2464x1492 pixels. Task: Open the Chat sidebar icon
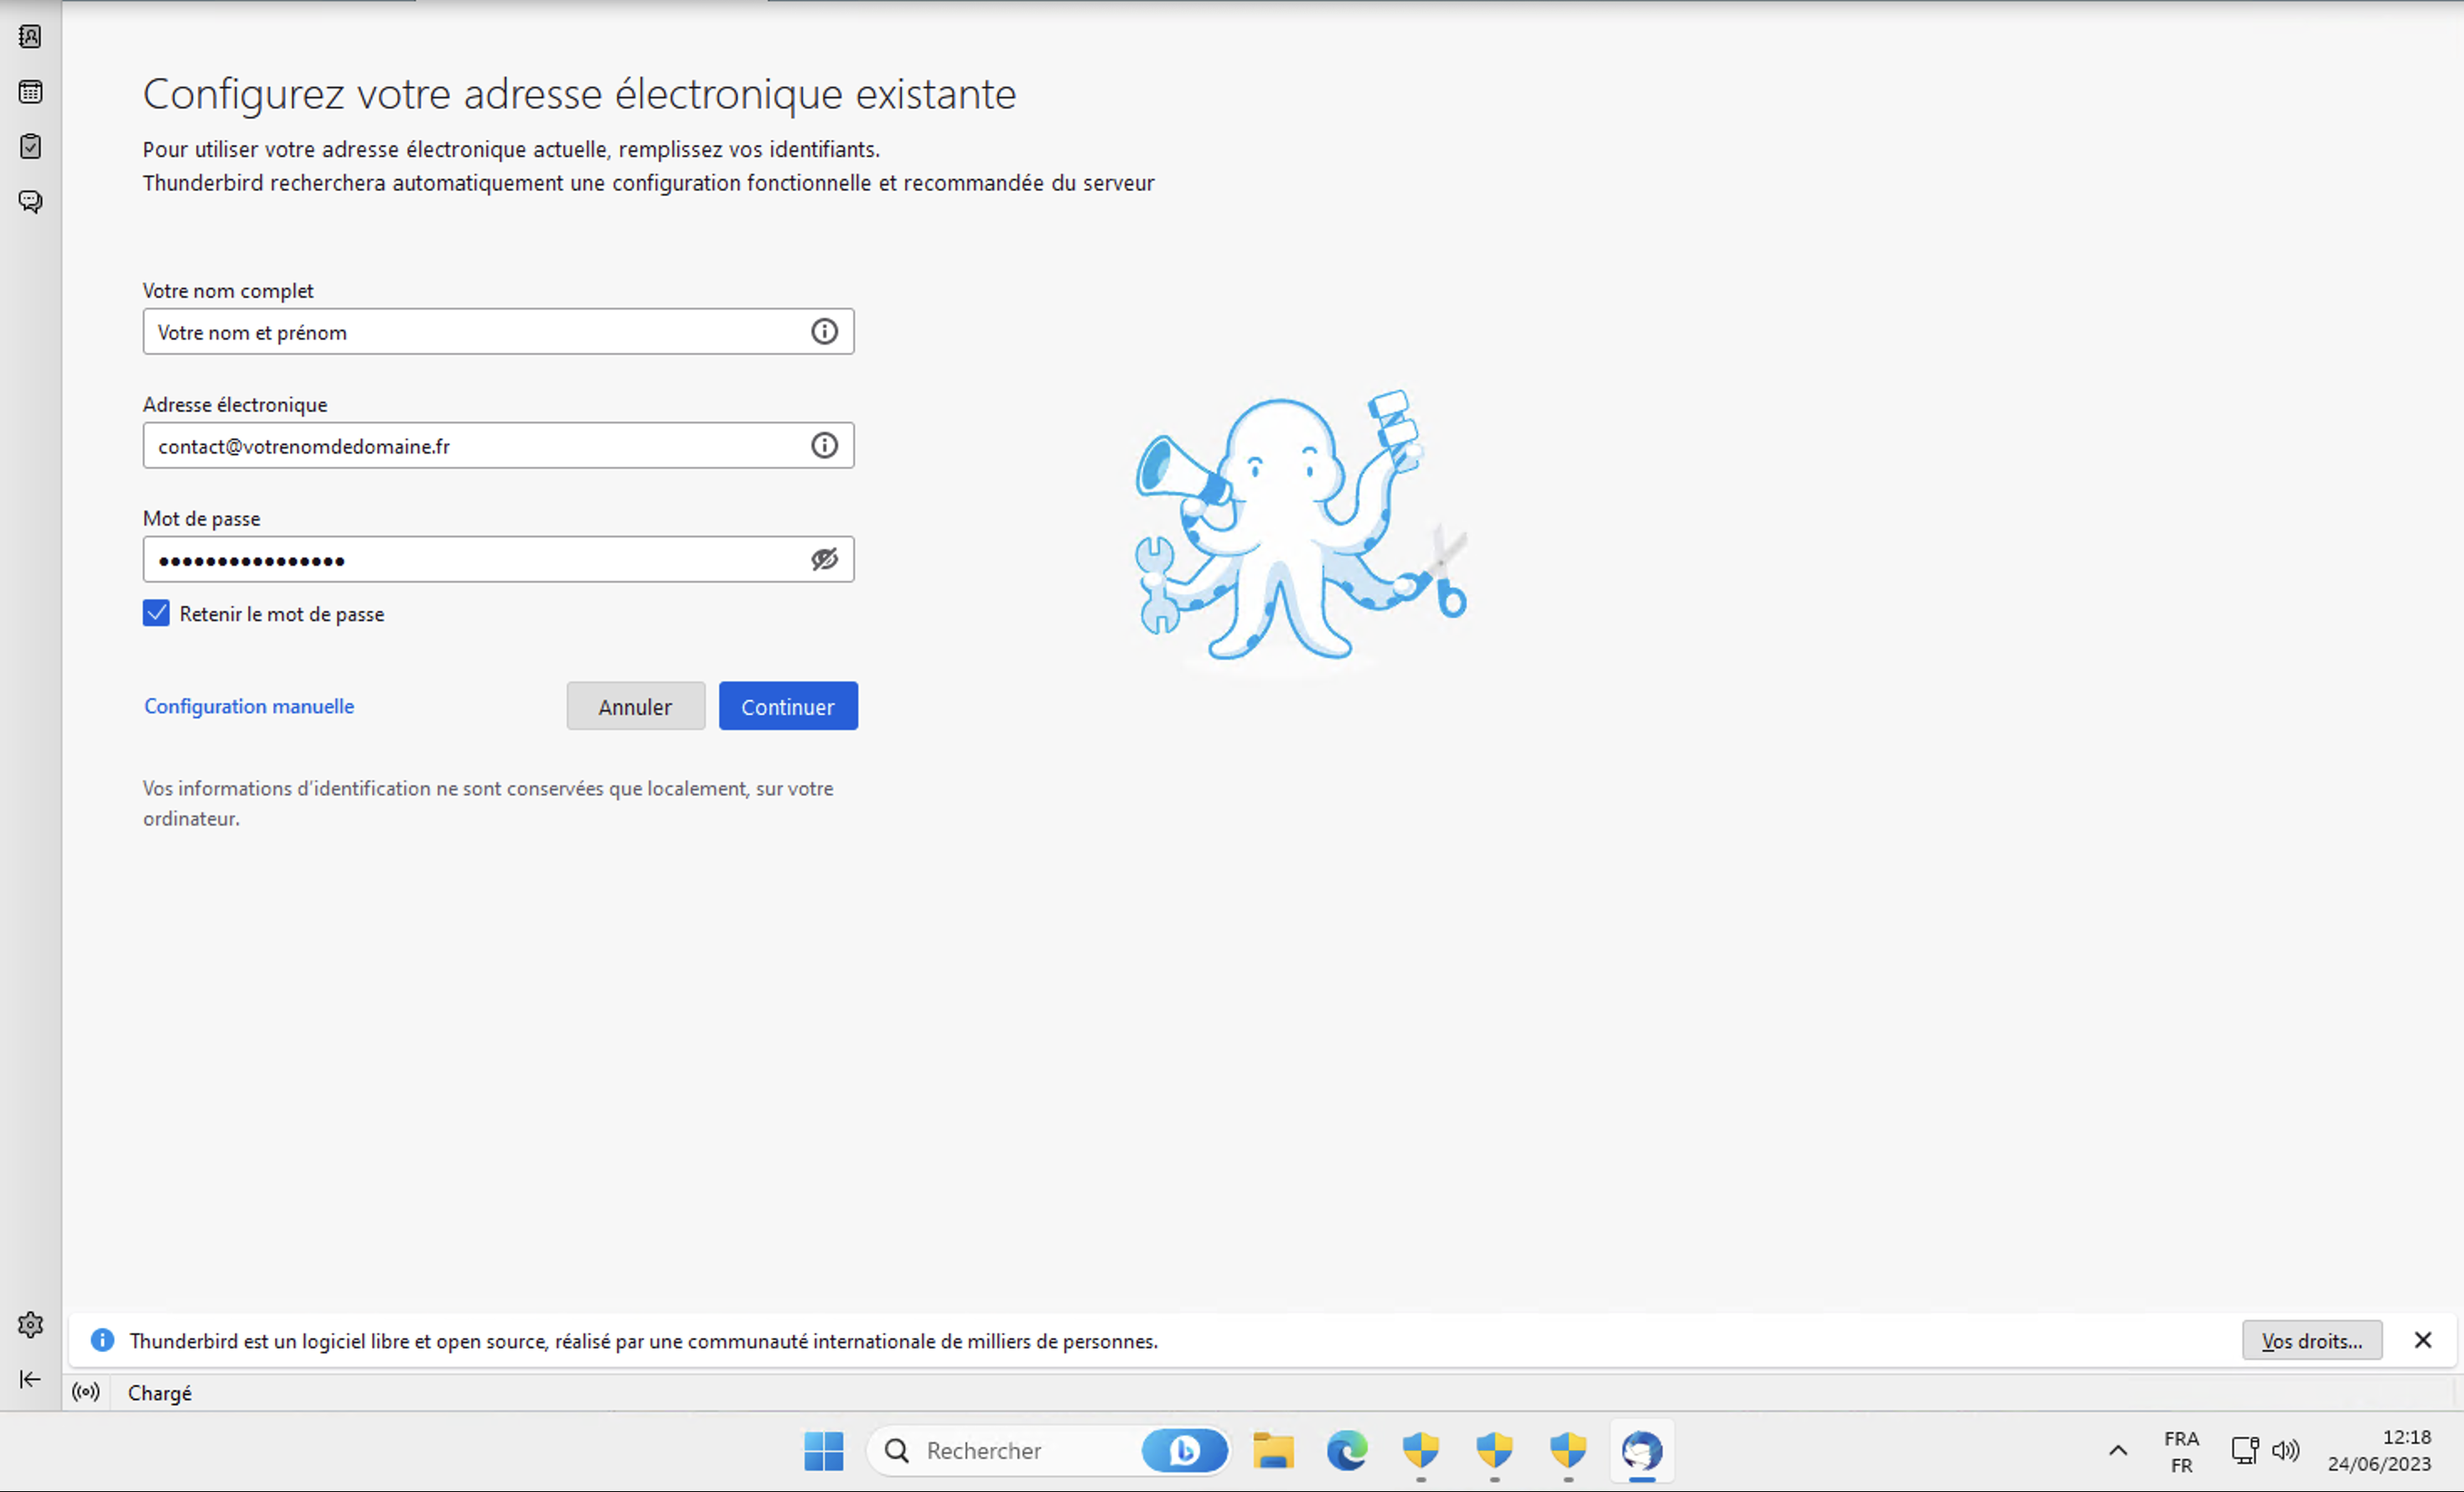coord(30,202)
